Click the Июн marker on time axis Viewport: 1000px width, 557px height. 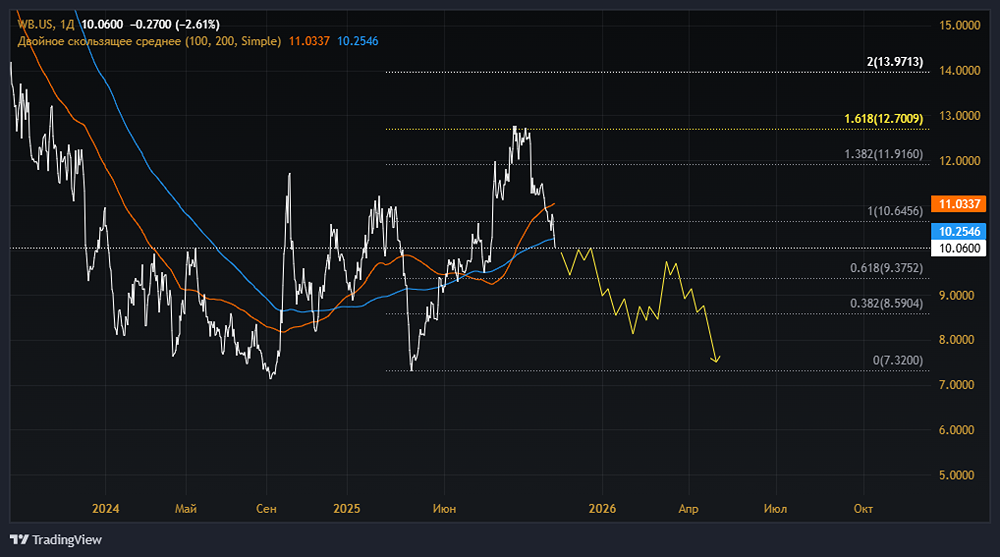click(443, 509)
